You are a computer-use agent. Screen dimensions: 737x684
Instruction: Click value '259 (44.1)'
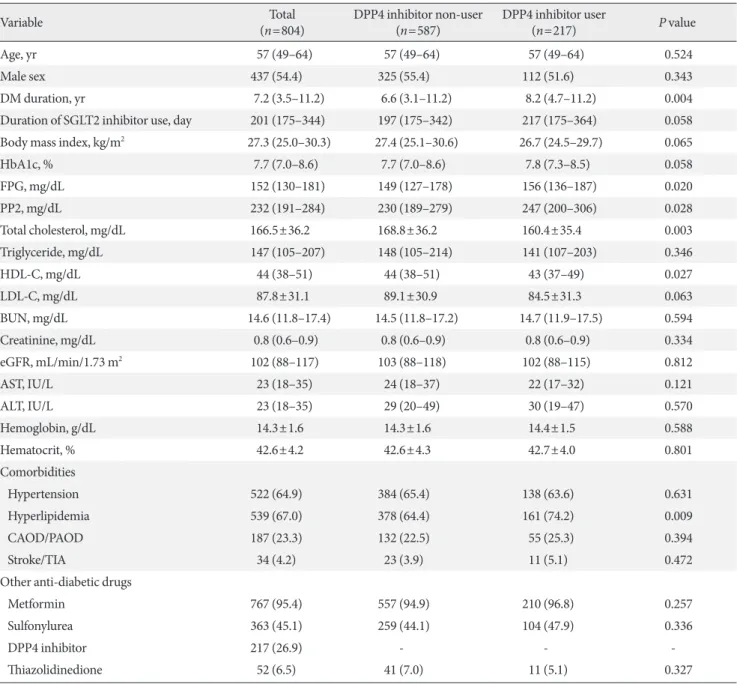tap(404, 626)
